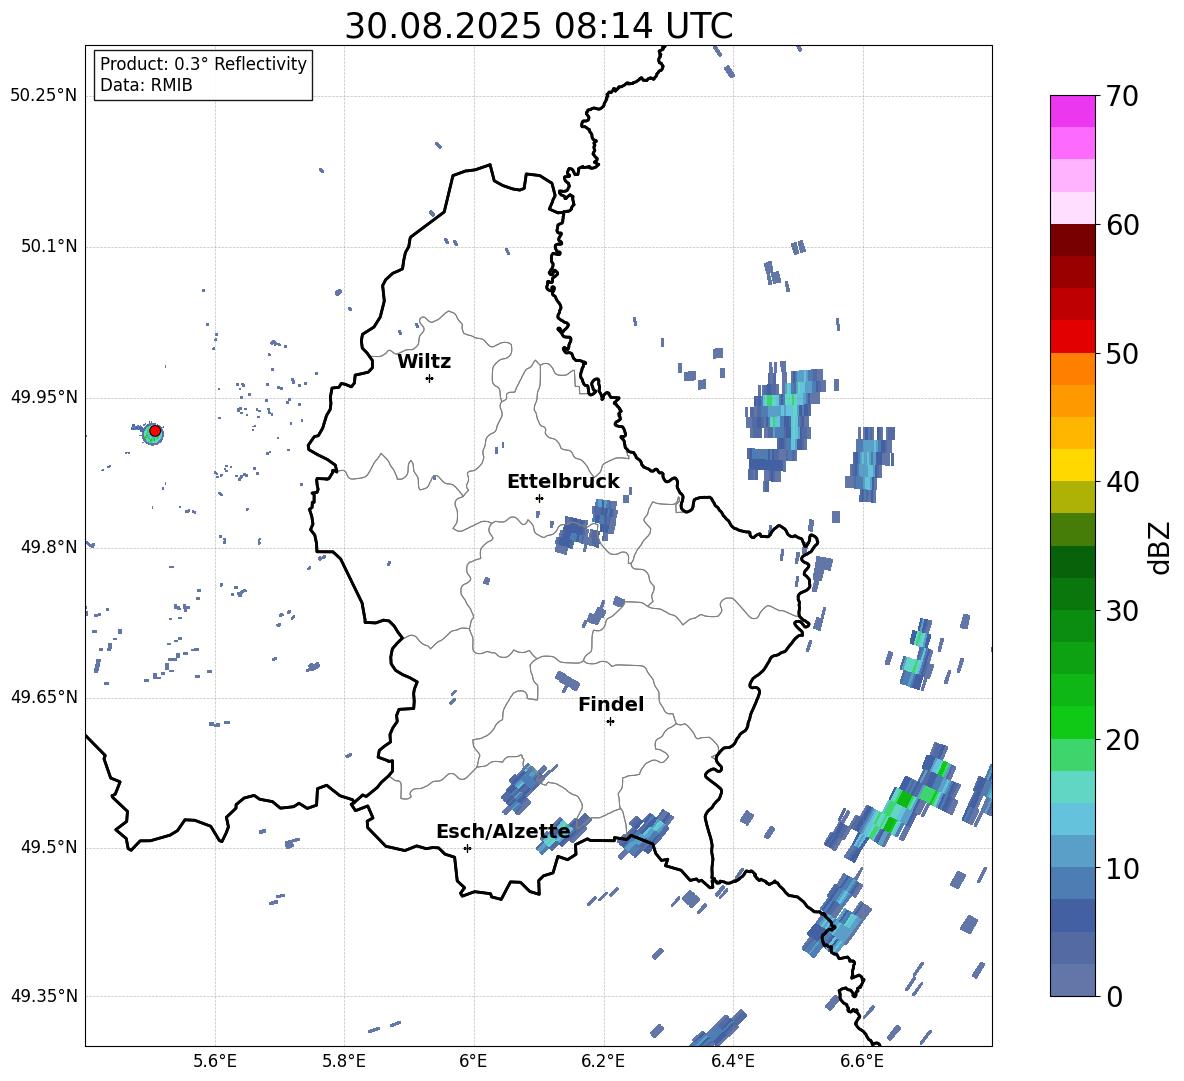Image resolution: width=1184 pixels, height=1081 pixels.
Task: Click the 30 dBZ colorbar tick label
Action: click(1122, 610)
